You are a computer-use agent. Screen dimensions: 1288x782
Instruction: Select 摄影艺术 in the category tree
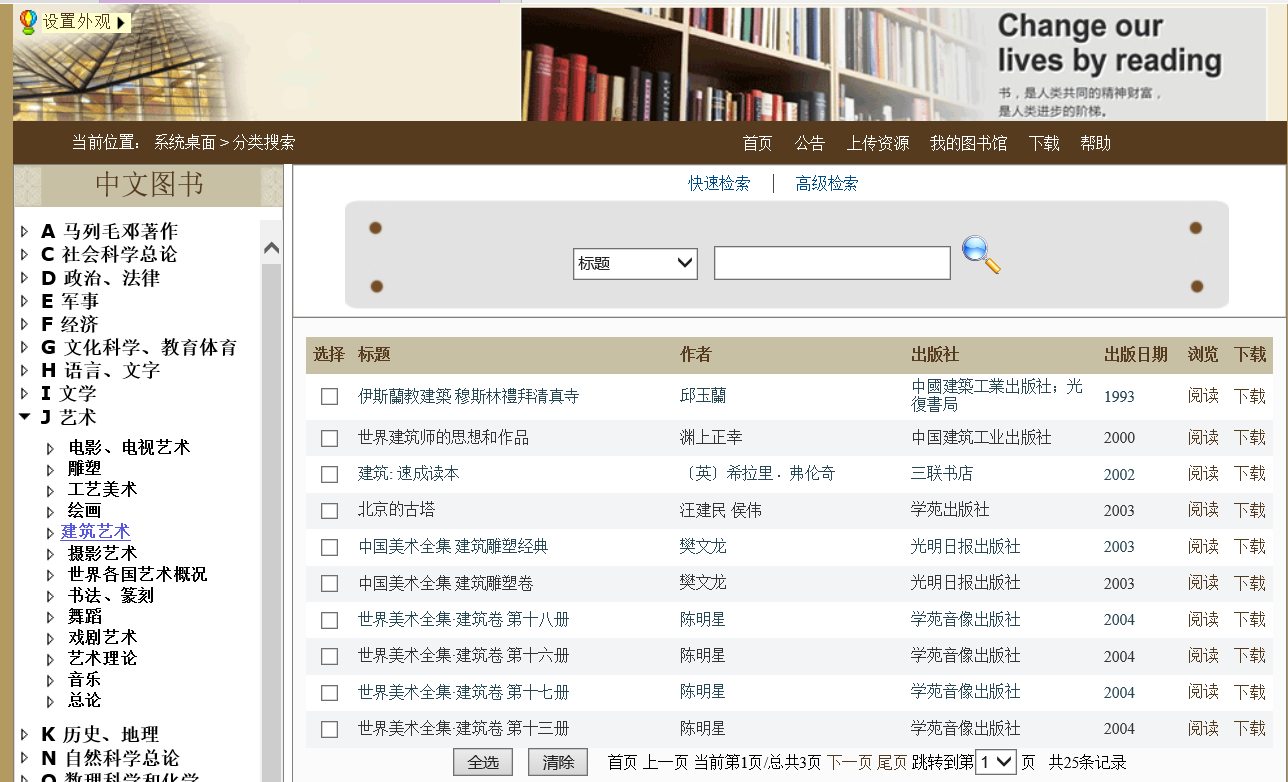click(102, 553)
